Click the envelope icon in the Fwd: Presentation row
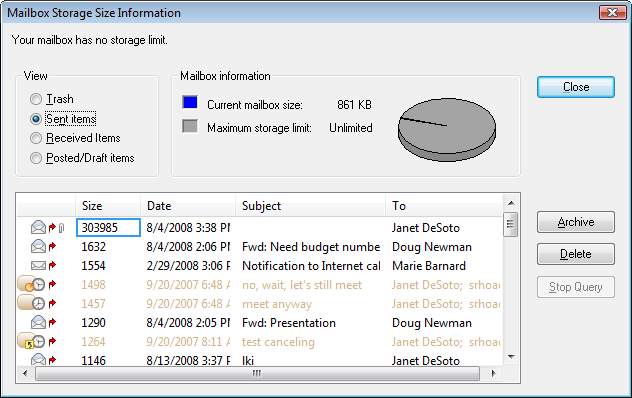This screenshot has width=632, height=398. pos(38,322)
